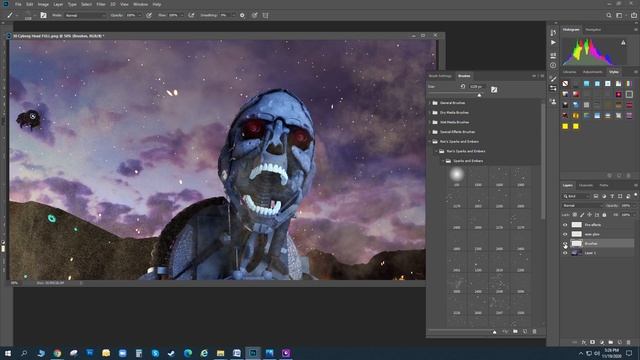Adjust the brush Size slider handle

tap(479, 95)
